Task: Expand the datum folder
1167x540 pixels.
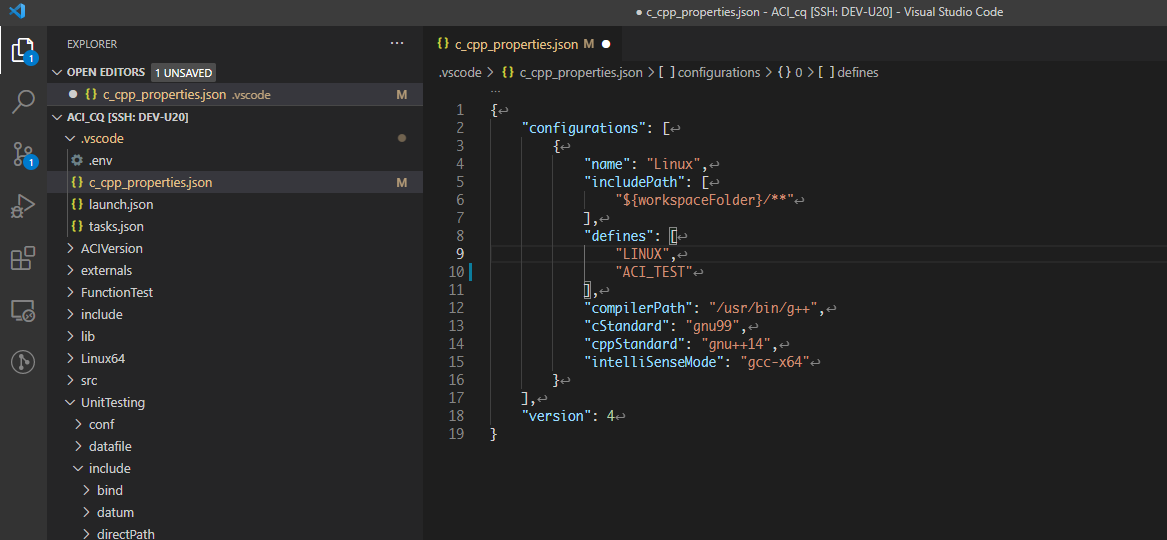Action: point(86,512)
